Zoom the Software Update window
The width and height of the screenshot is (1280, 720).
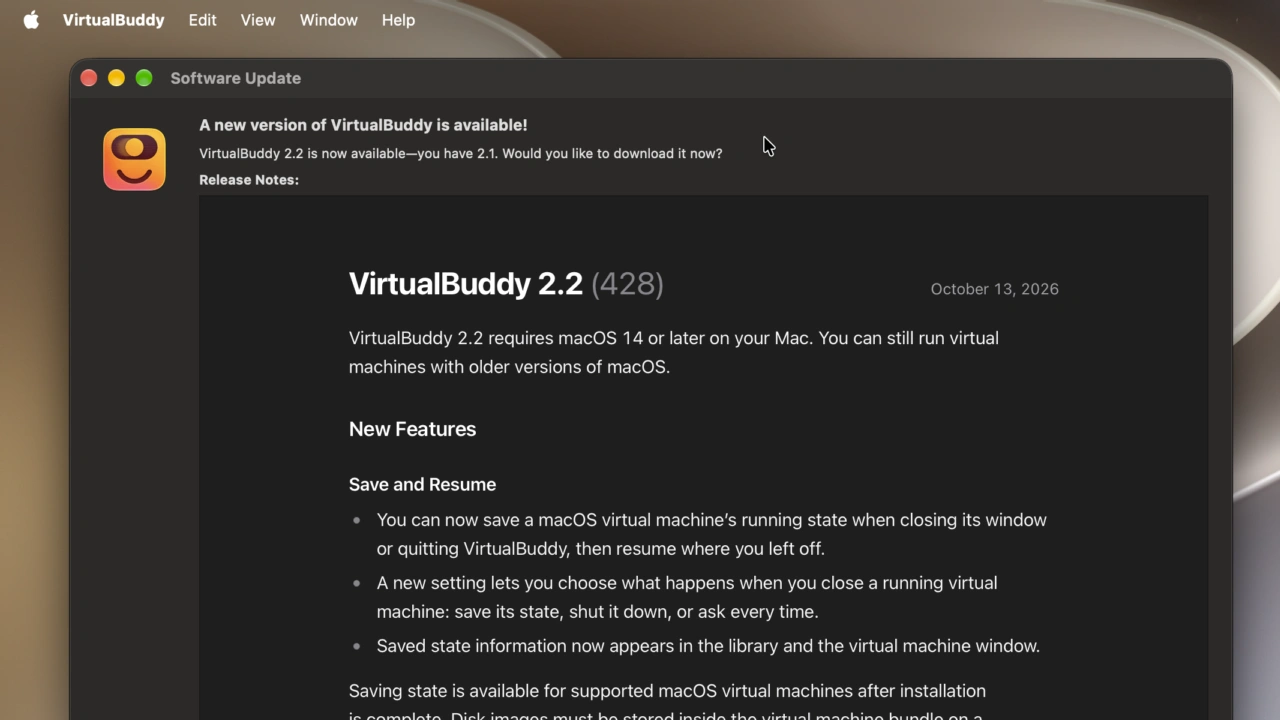[144, 78]
